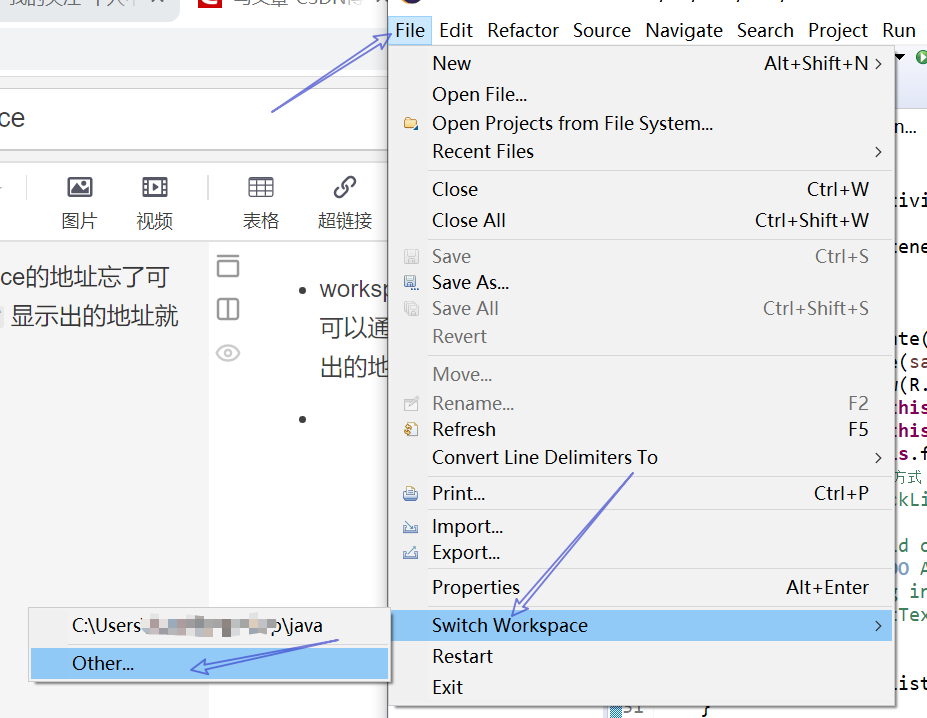The image size is (927, 718).
Task: Select the java workspace path entry
Action: pyautogui.click(x=195, y=626)
